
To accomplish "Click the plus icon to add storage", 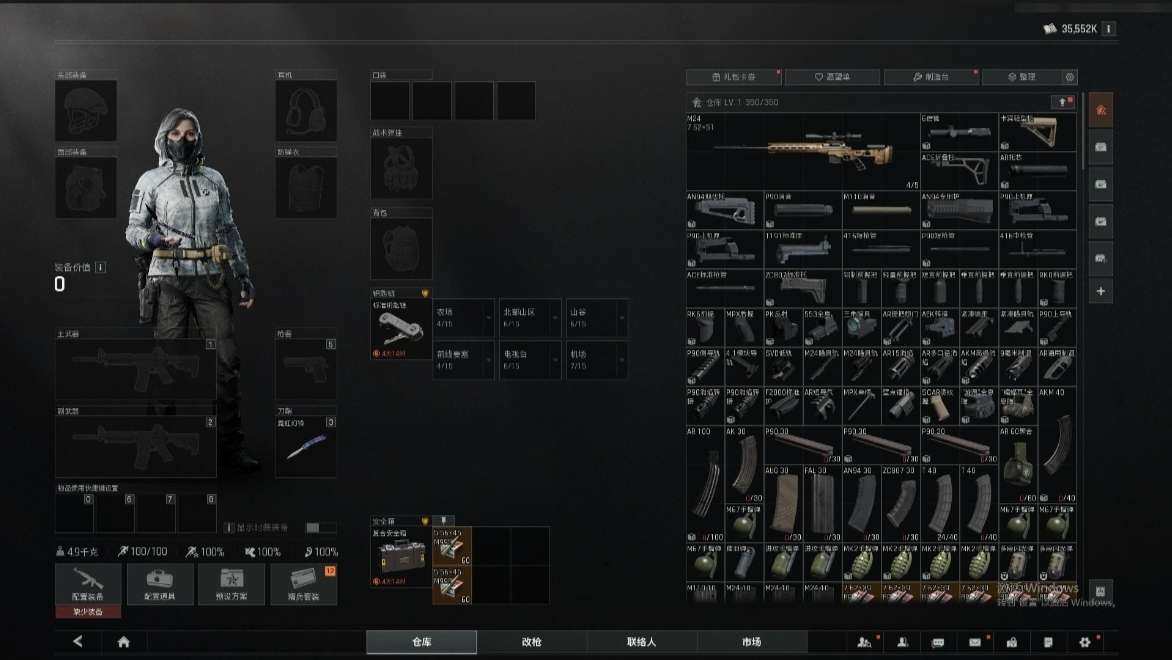I will [x=1100, y=292].
